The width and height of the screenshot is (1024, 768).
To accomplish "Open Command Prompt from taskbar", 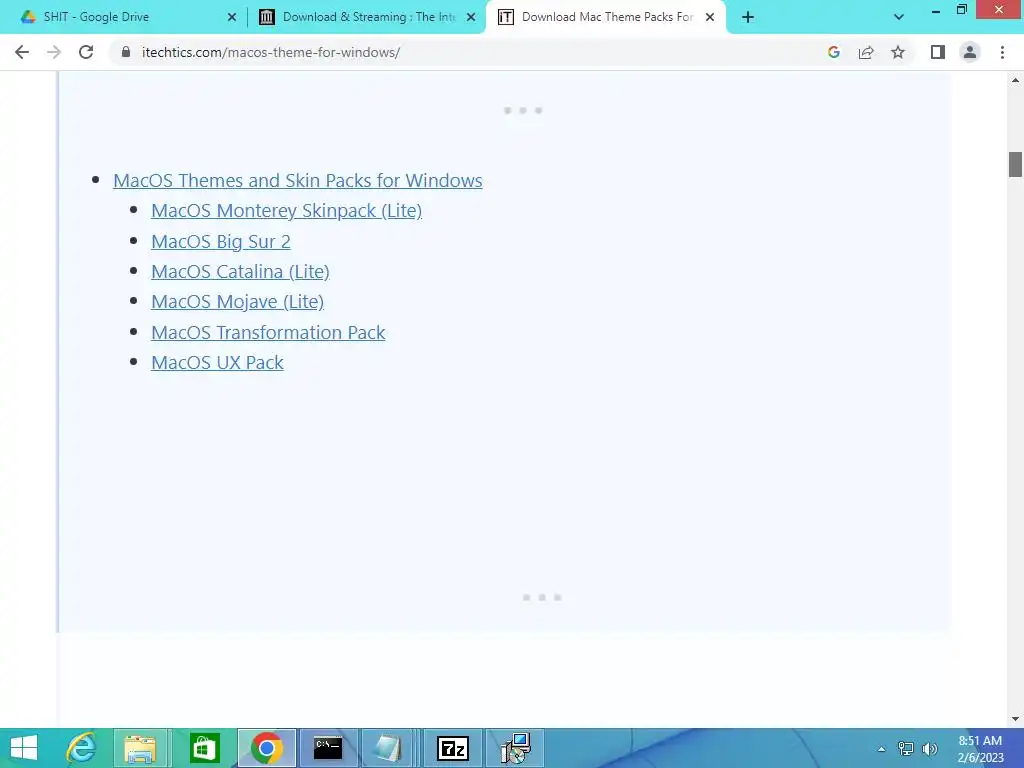I will pos(328,748).
